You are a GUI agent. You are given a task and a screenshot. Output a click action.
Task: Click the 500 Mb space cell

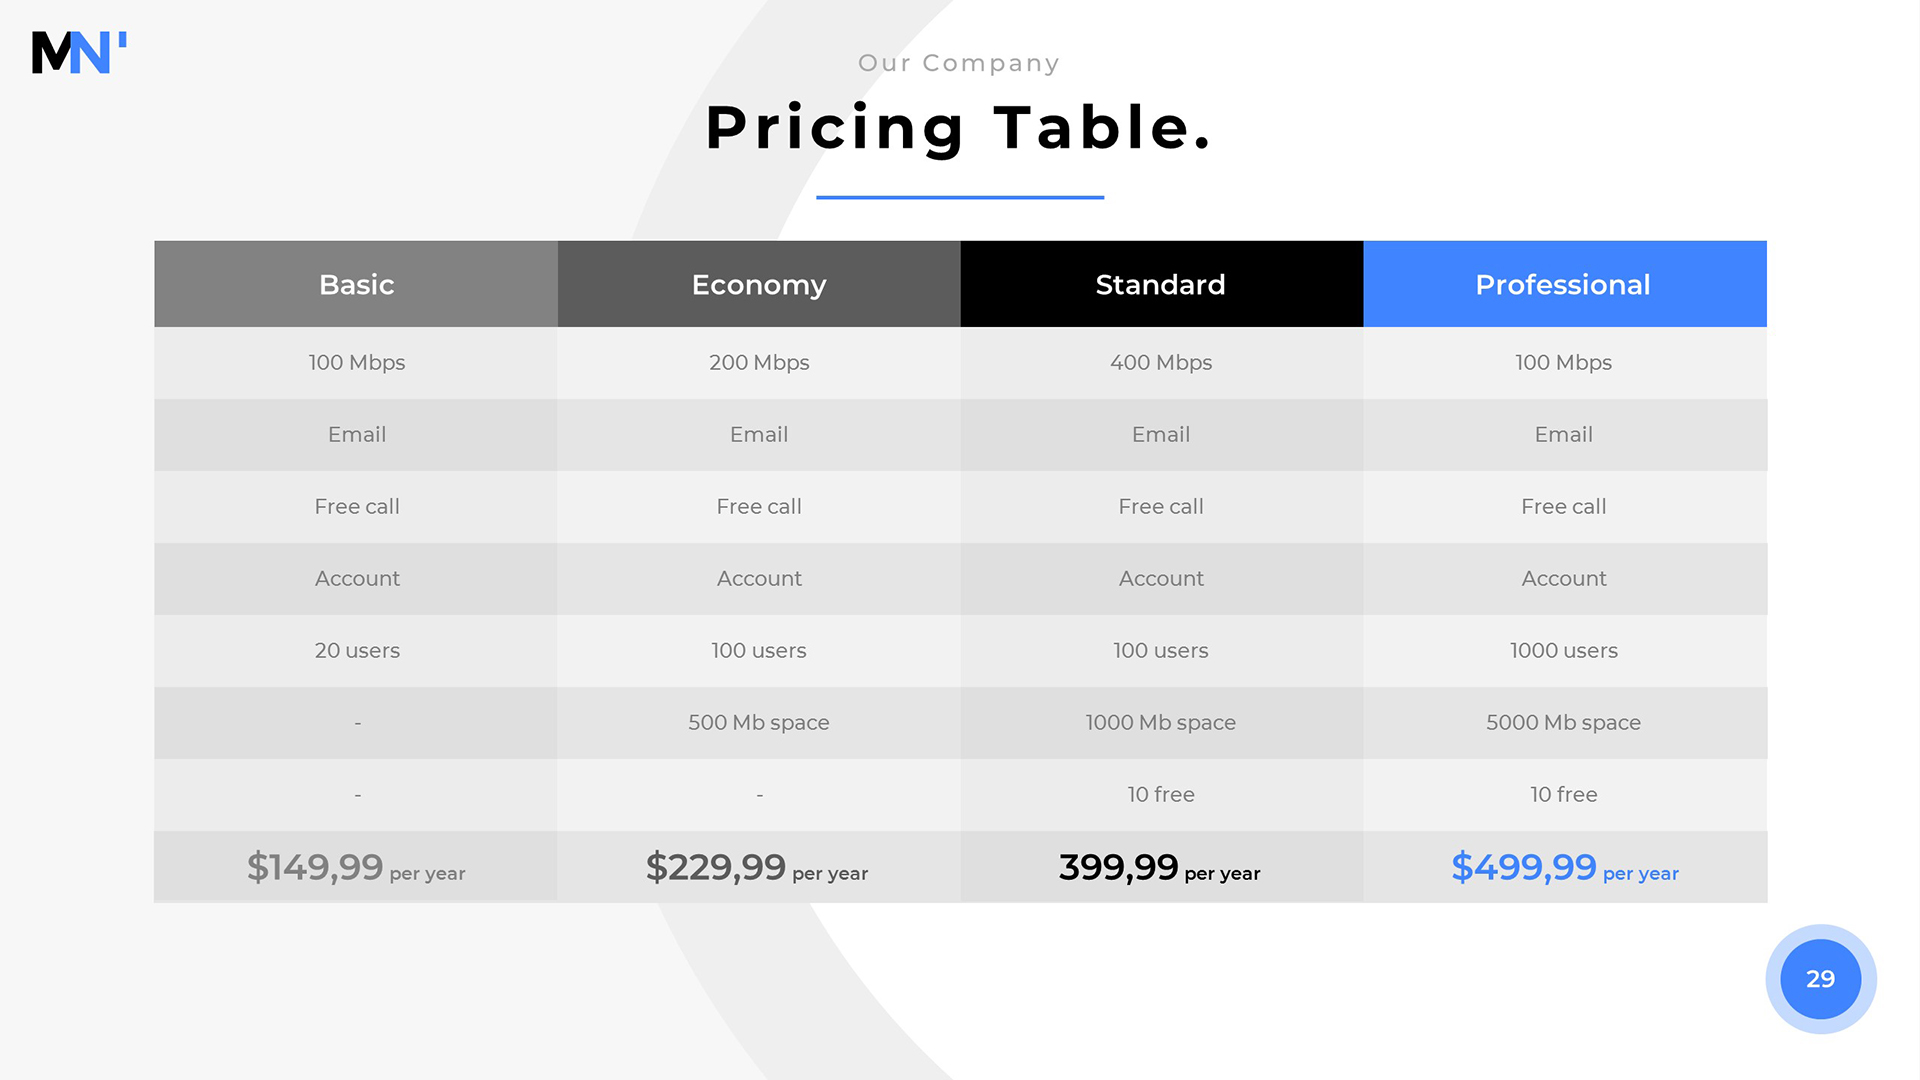(759, 723)
